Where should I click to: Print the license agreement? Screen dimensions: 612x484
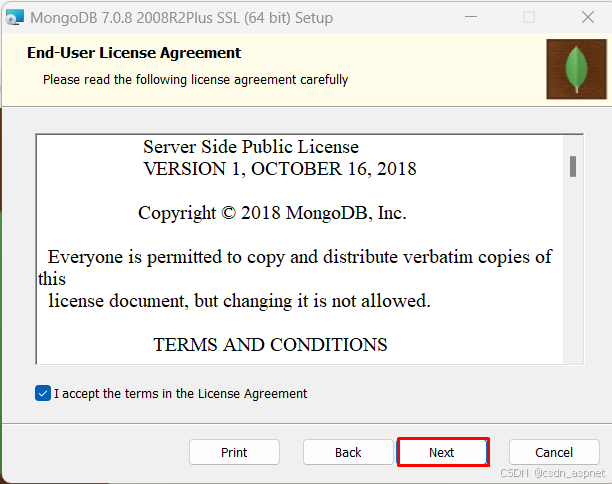[234, 452]
